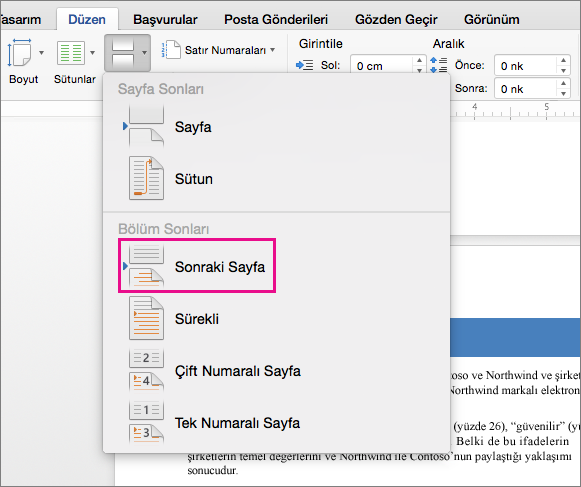581x487 pixels.
Task: Click the Sayfa break icon
Action: pos(145,127)
